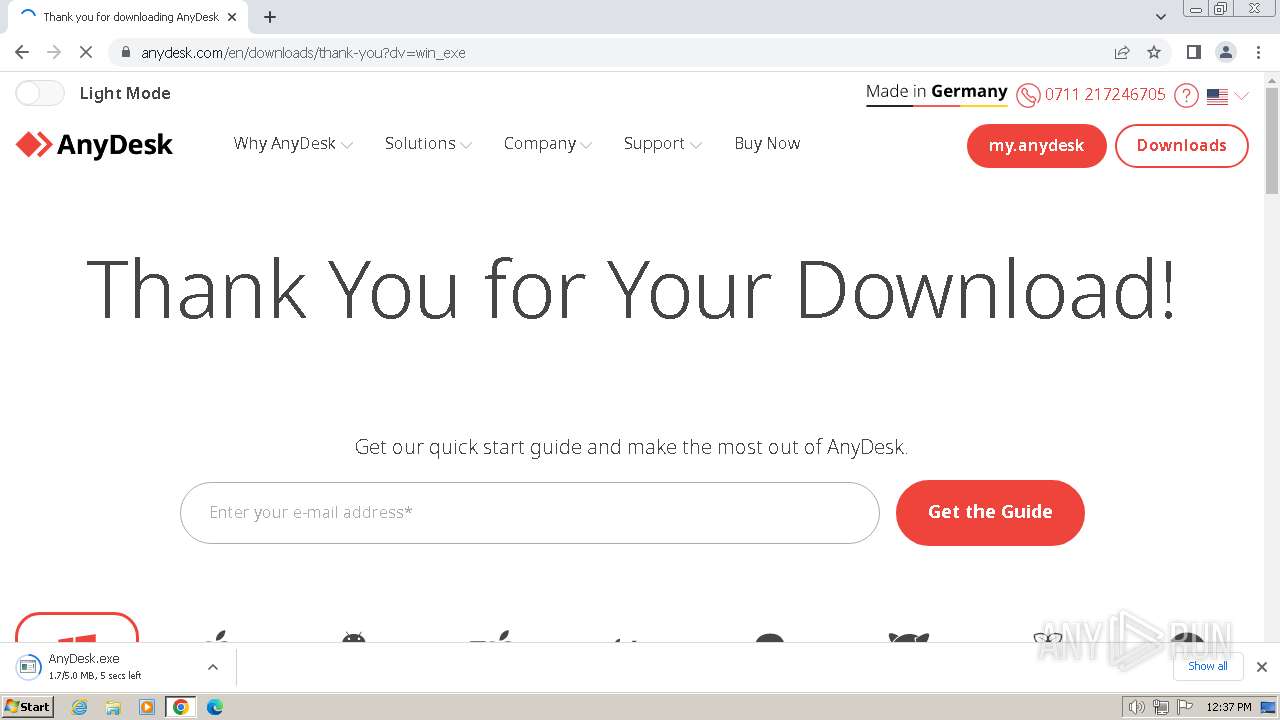
Task: Click the Get the Guide button
Action: point(990,512)
